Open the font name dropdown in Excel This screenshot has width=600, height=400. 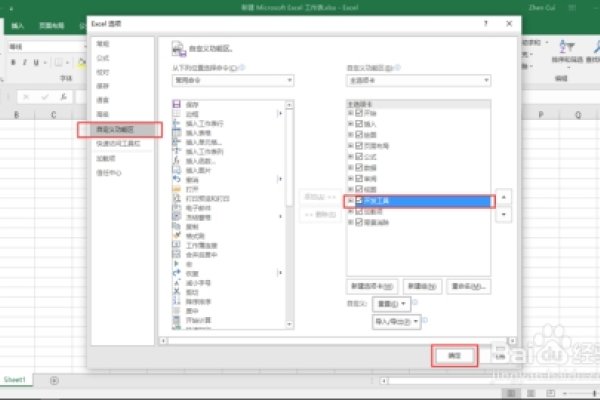coord(86,47)
